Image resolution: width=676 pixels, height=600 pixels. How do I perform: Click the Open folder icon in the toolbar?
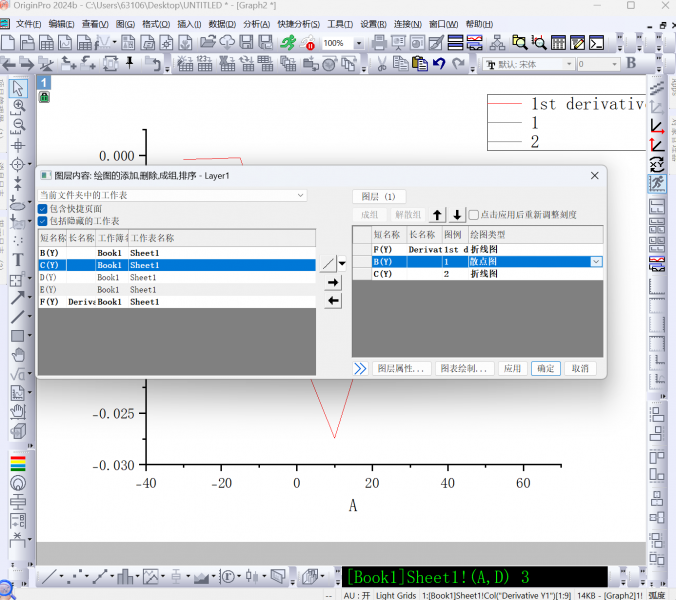tap(208, 43)
